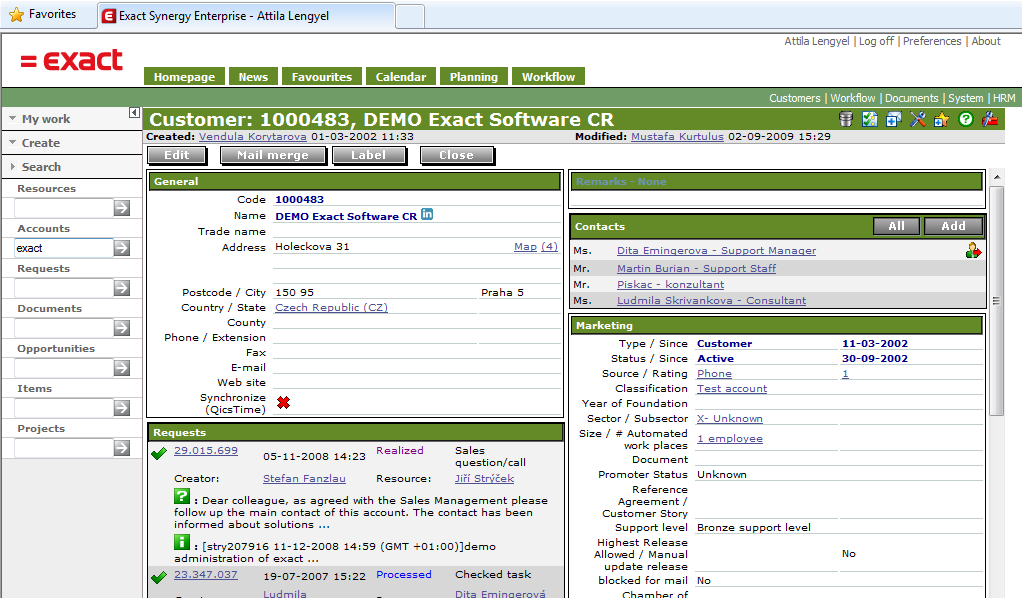Click the Label button
Viewport: 1022px width, 598px height.
[x=369, y=155]
